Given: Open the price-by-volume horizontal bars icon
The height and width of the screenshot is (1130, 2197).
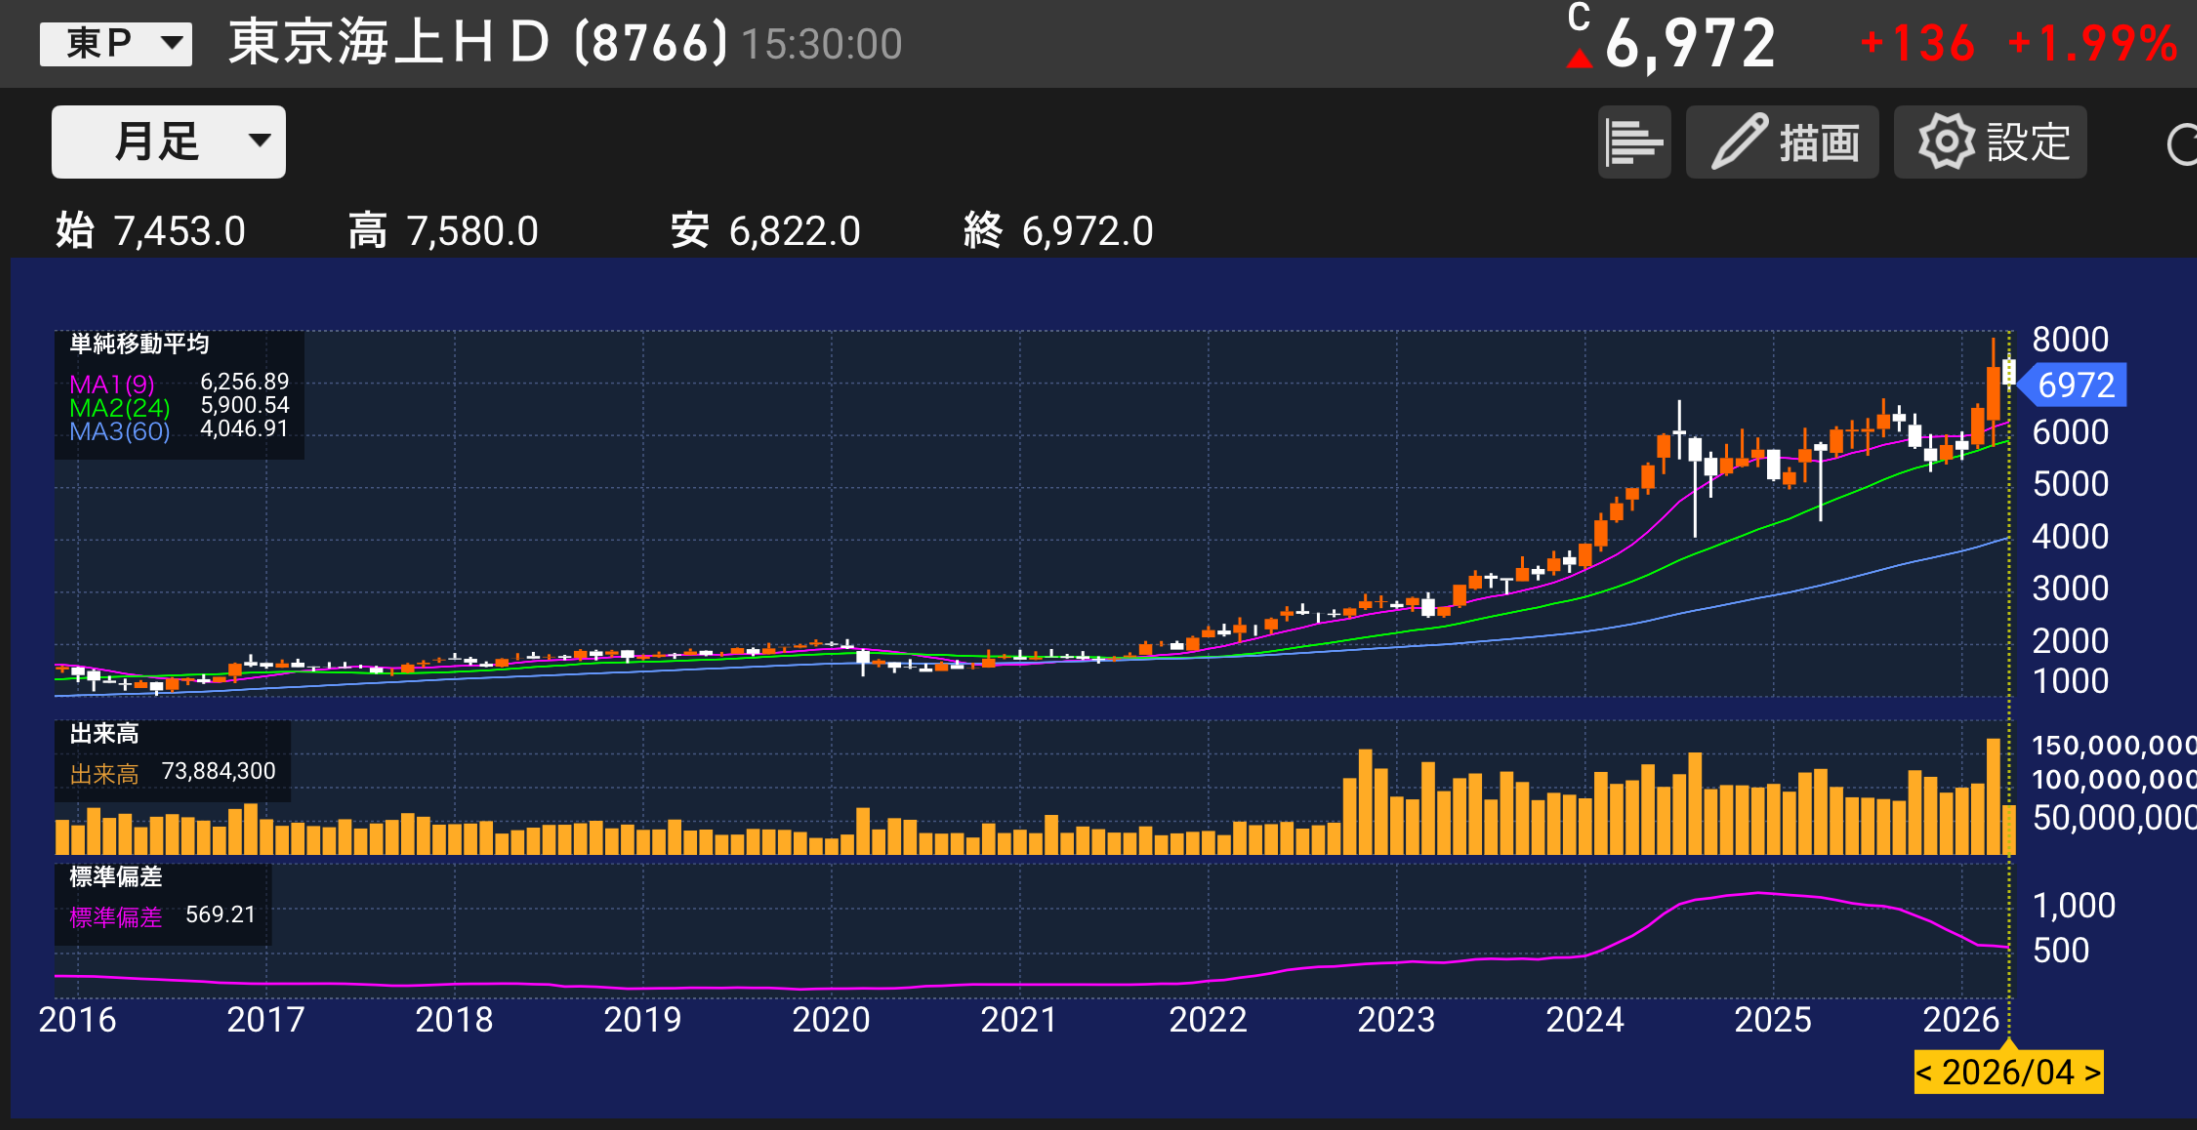Looking at the screenshot, I should click(1633, 142).
